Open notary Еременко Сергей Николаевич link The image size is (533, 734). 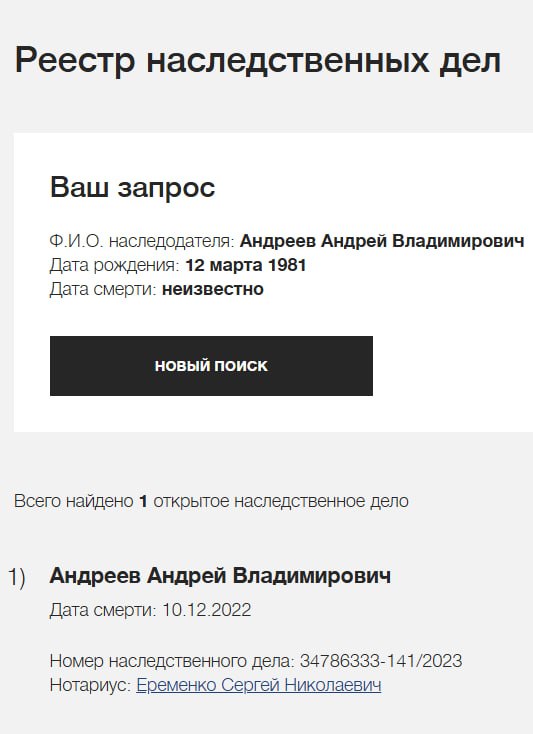258,685
